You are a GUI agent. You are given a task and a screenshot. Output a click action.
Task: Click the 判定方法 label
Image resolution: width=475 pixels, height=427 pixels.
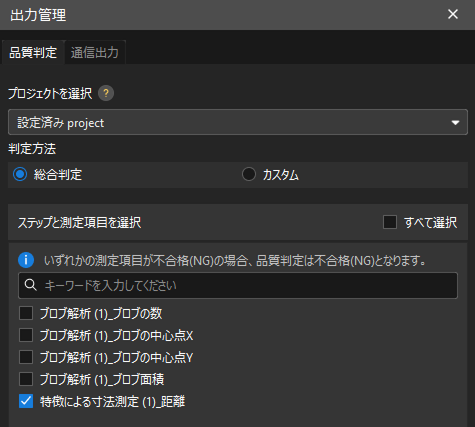[32, 149]
